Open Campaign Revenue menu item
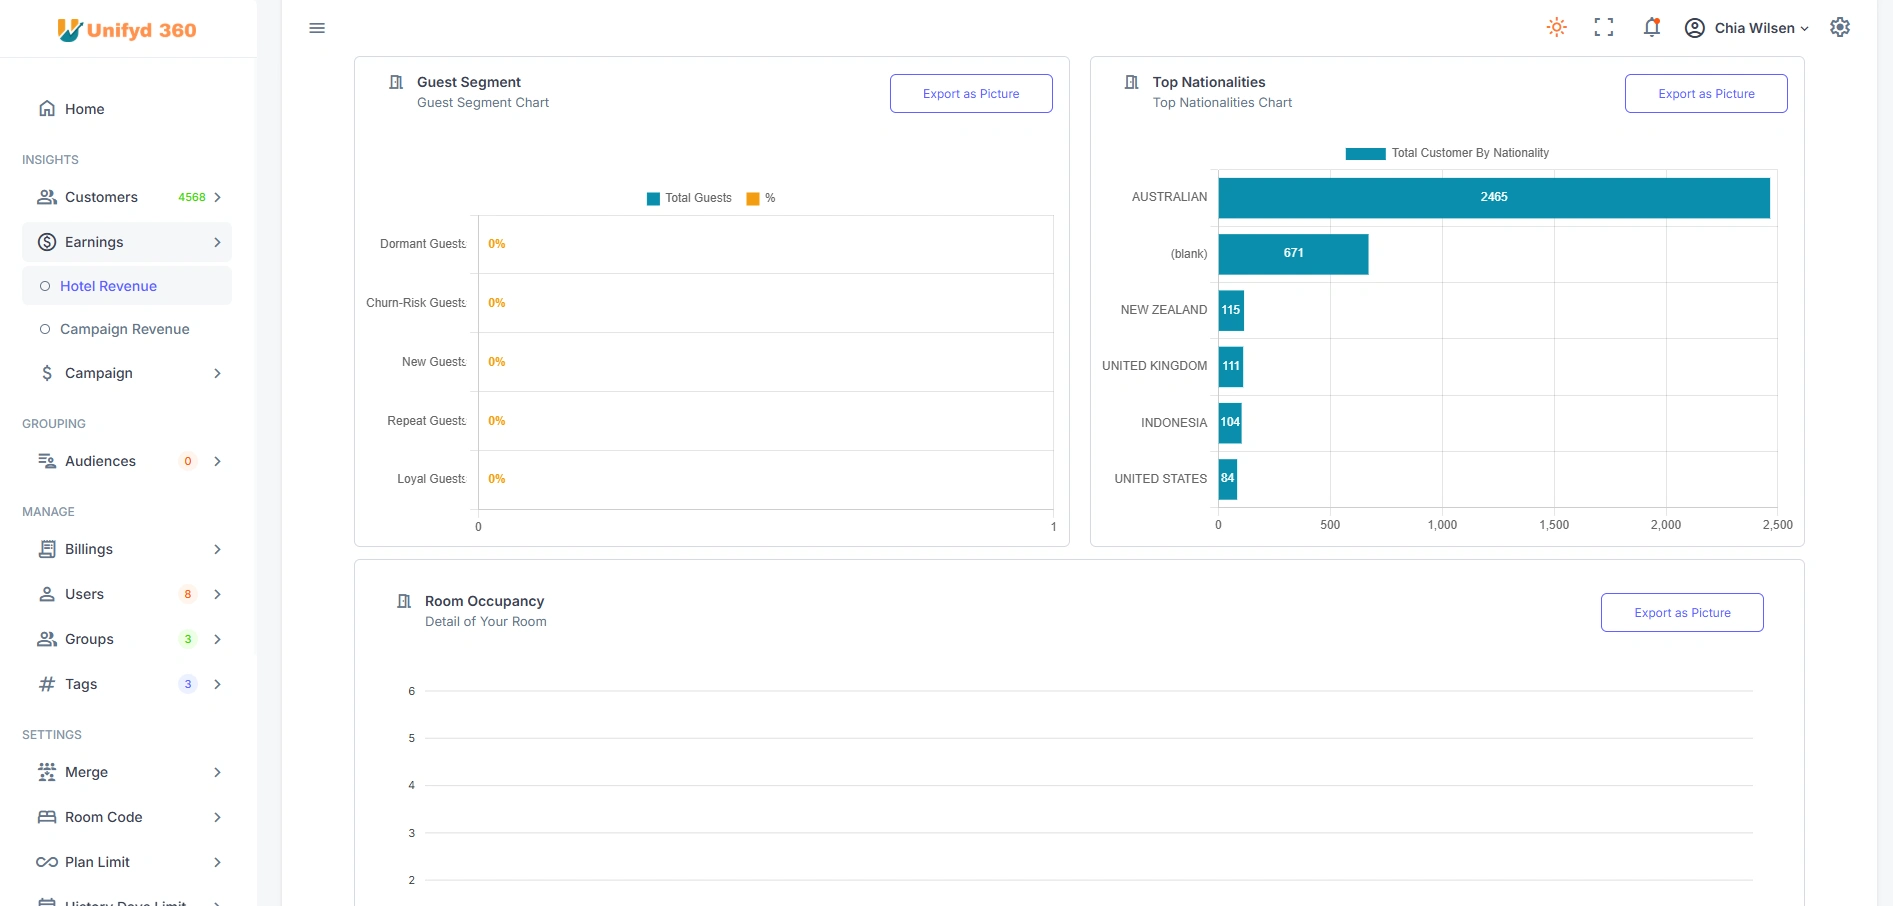 pos(124,329)
